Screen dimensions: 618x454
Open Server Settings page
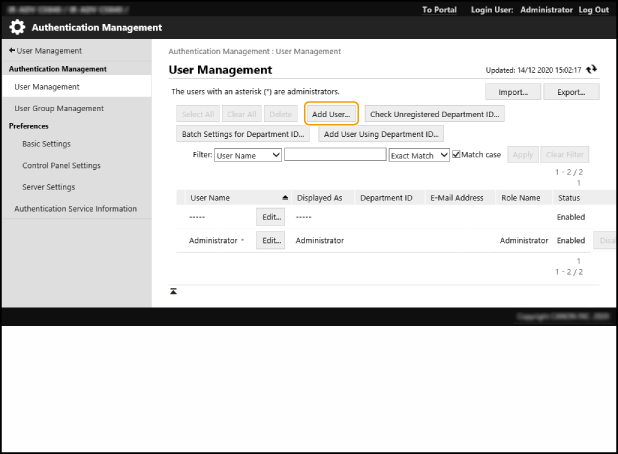click(48, 187)
